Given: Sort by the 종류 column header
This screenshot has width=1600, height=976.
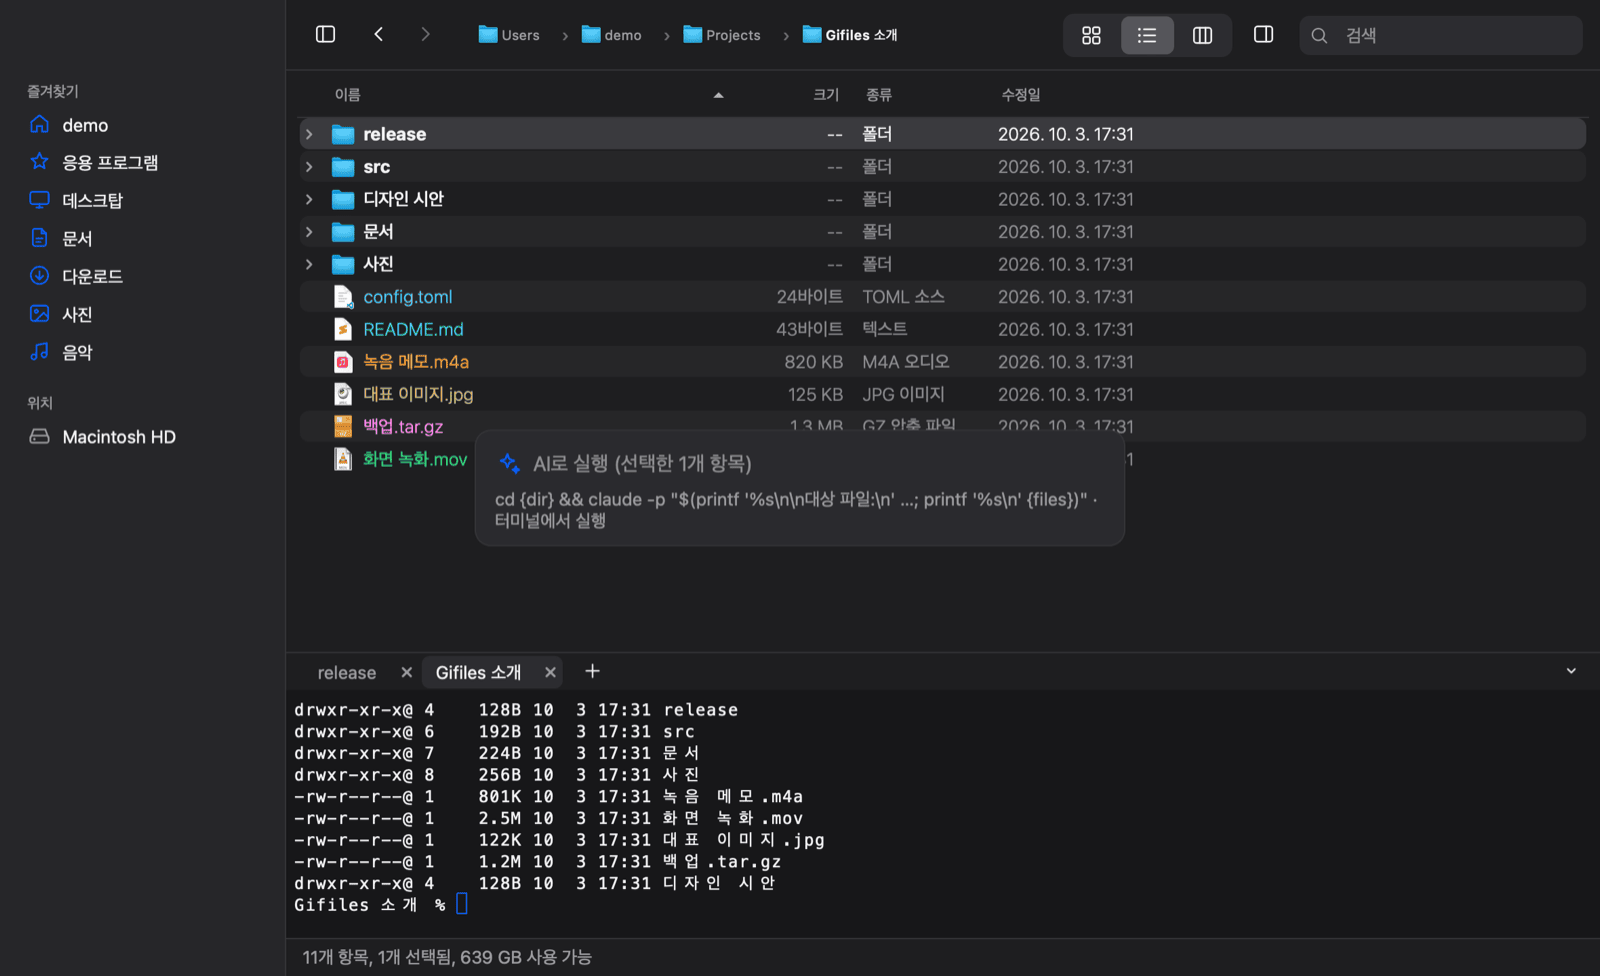Looking at the screenshot, I should (x=879, y=94).
